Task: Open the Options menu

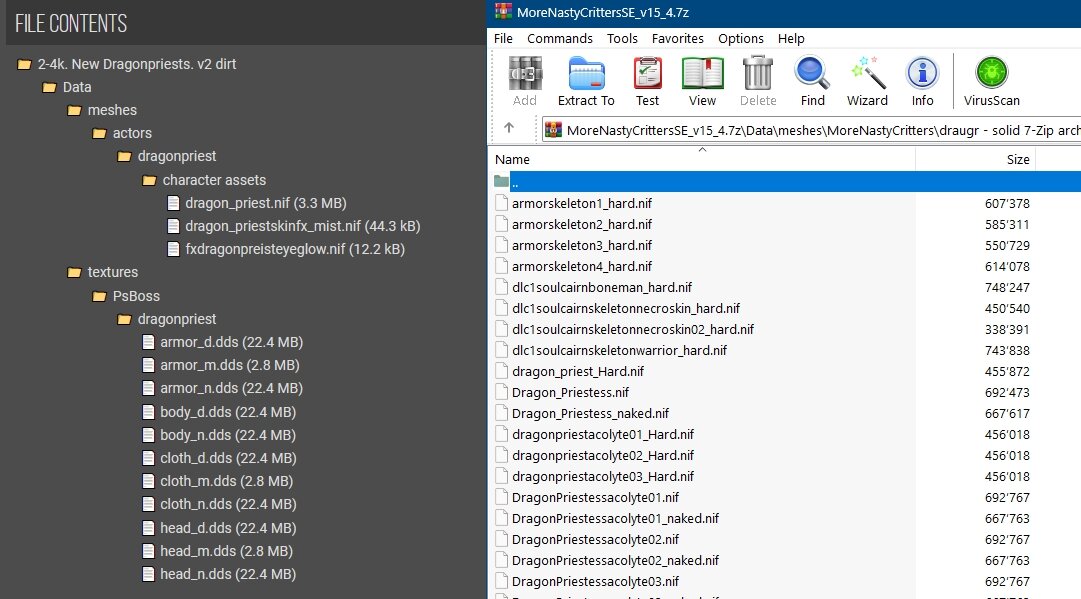Action: [741, 39]
